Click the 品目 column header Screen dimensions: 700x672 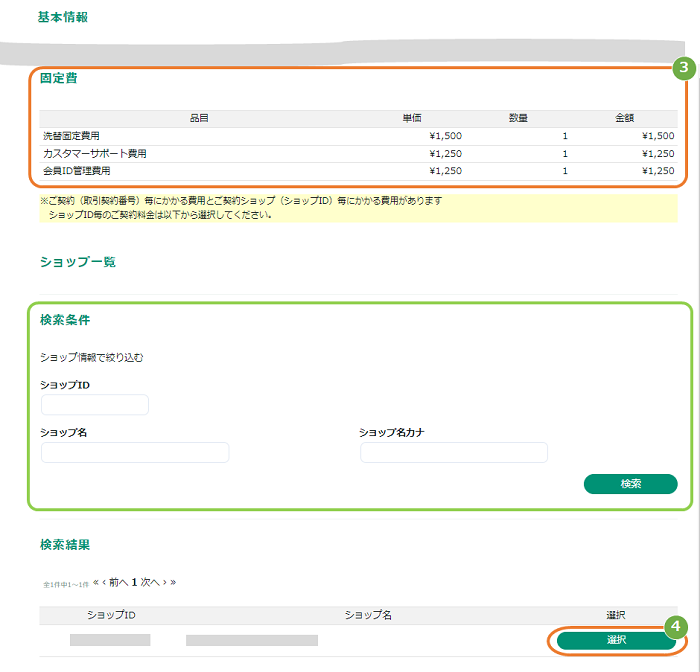click(x=199, y=118)
